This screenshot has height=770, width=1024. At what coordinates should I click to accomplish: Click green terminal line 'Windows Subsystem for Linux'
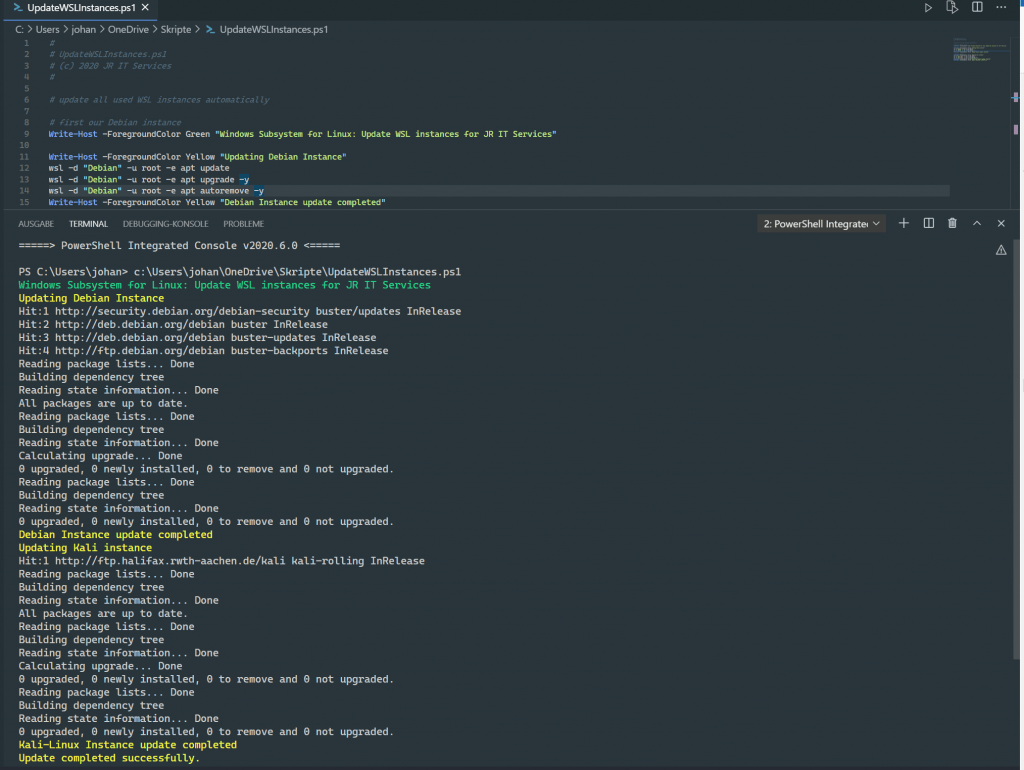click(225, 285)
